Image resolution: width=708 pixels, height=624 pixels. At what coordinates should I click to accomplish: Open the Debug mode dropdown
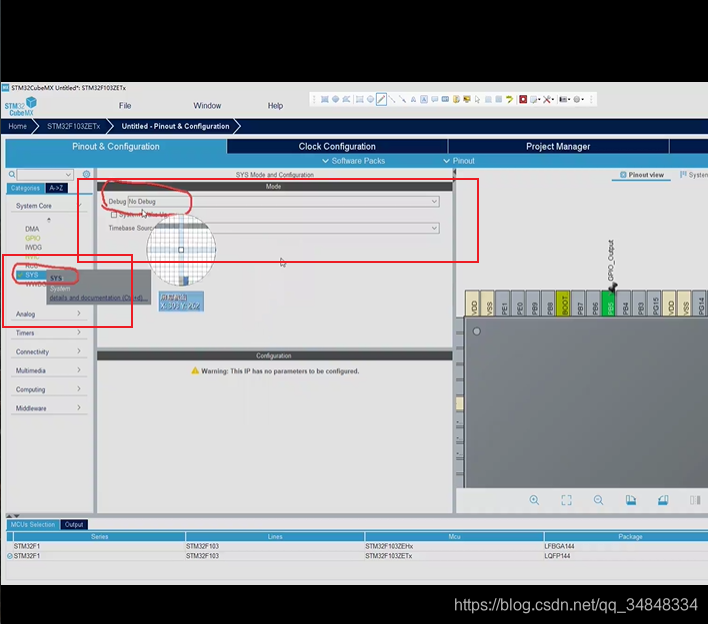pyautogui.click(x=284, y=201)
